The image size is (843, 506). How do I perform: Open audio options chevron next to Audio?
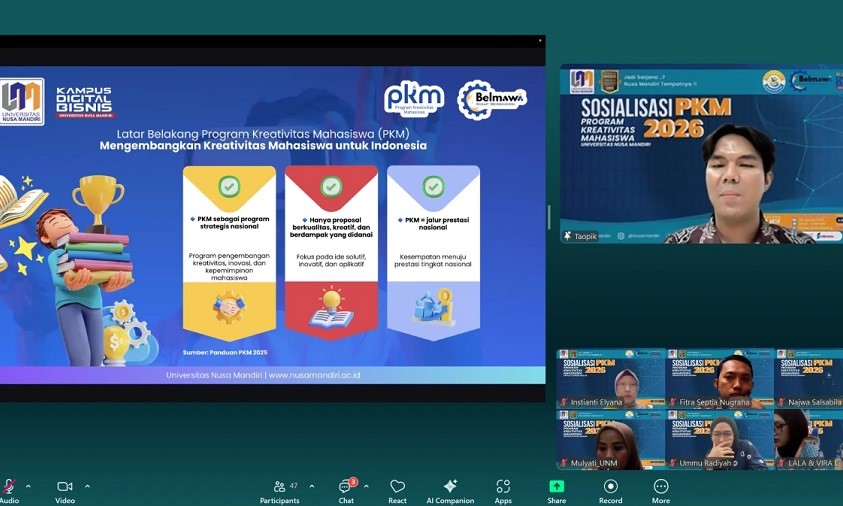tap(28, 486)
